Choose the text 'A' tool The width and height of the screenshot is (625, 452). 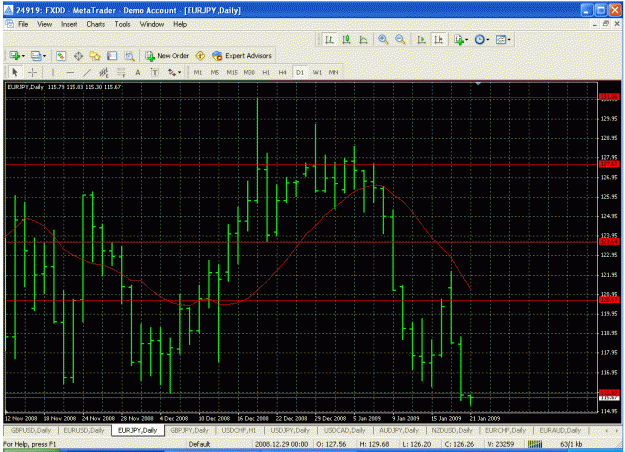138,72
